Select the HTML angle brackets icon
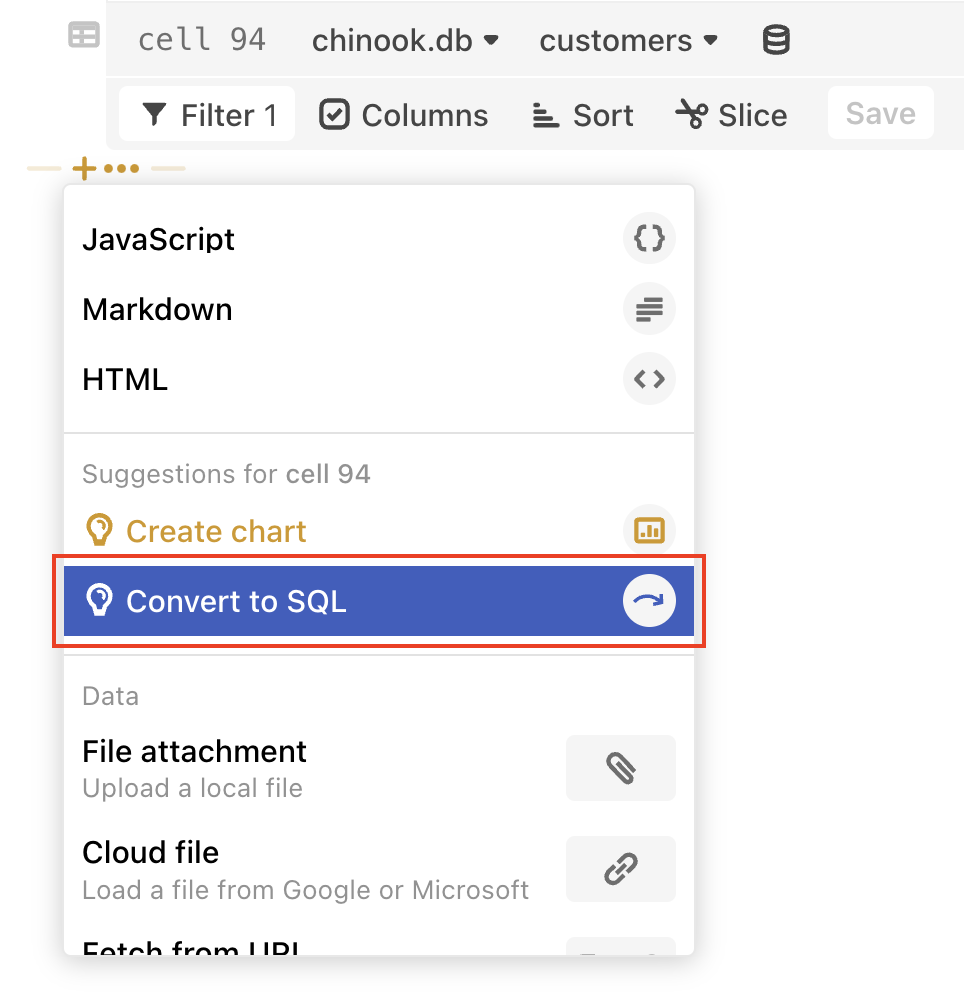Image resolution: width=964 pixels, height=1000 pixels. click(x=649, y=379)
